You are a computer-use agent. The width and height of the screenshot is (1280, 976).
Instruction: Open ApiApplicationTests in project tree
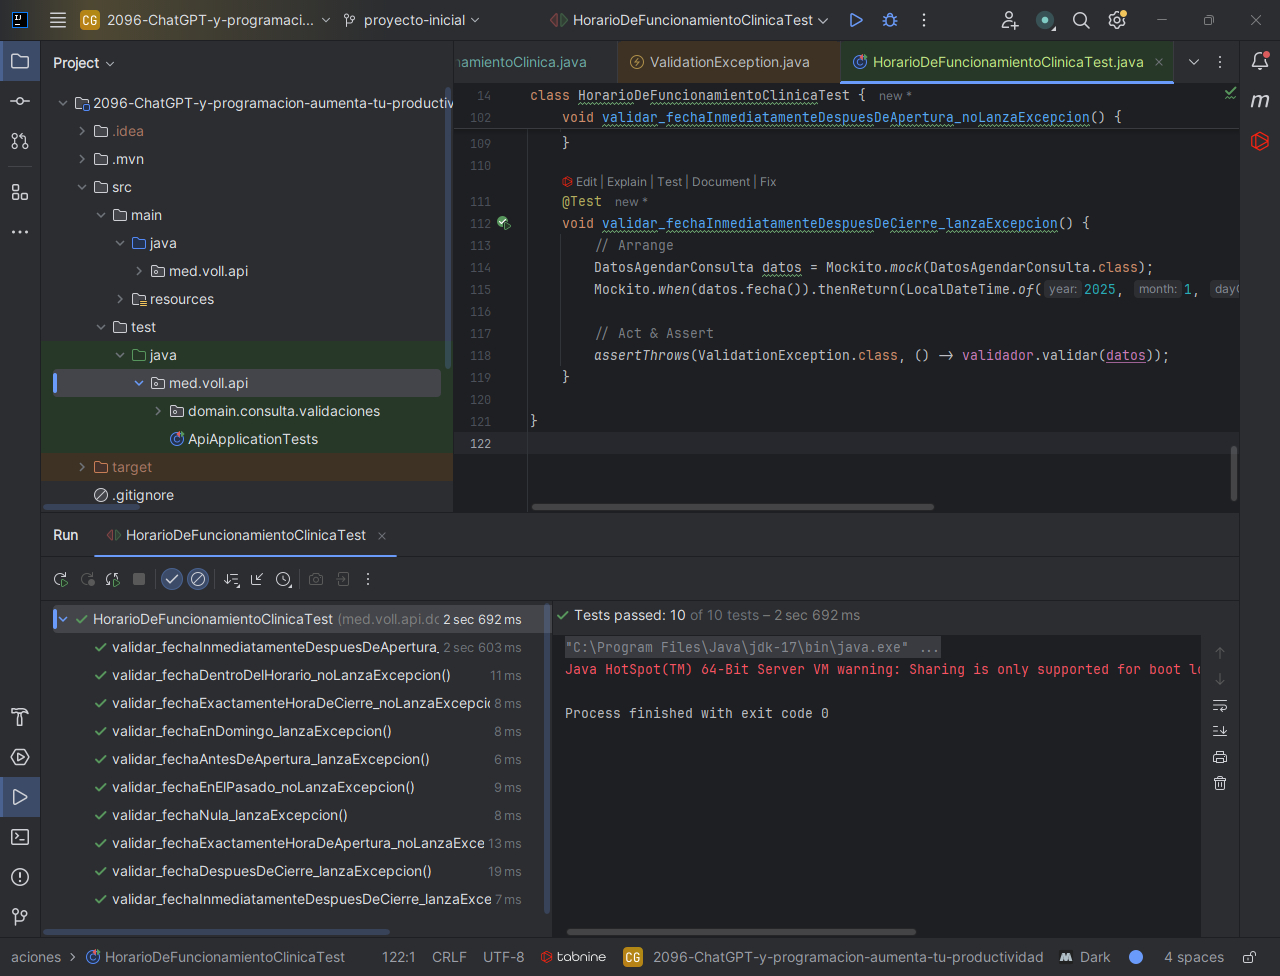(x=253, y=439)
